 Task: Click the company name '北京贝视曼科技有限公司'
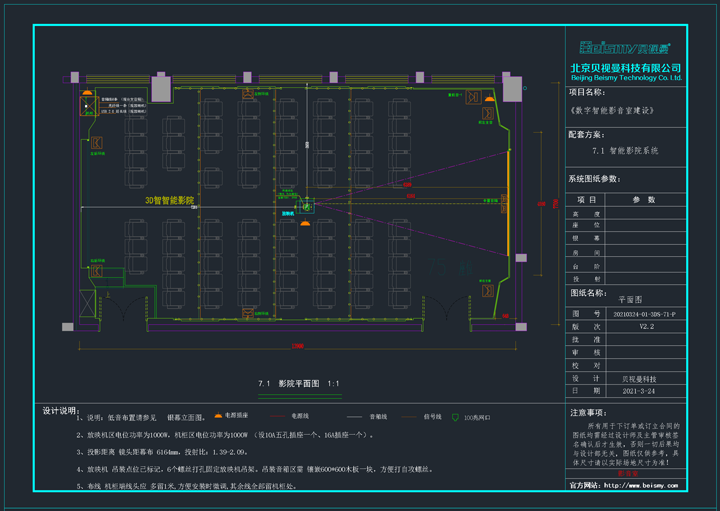(x=625, y=68)
